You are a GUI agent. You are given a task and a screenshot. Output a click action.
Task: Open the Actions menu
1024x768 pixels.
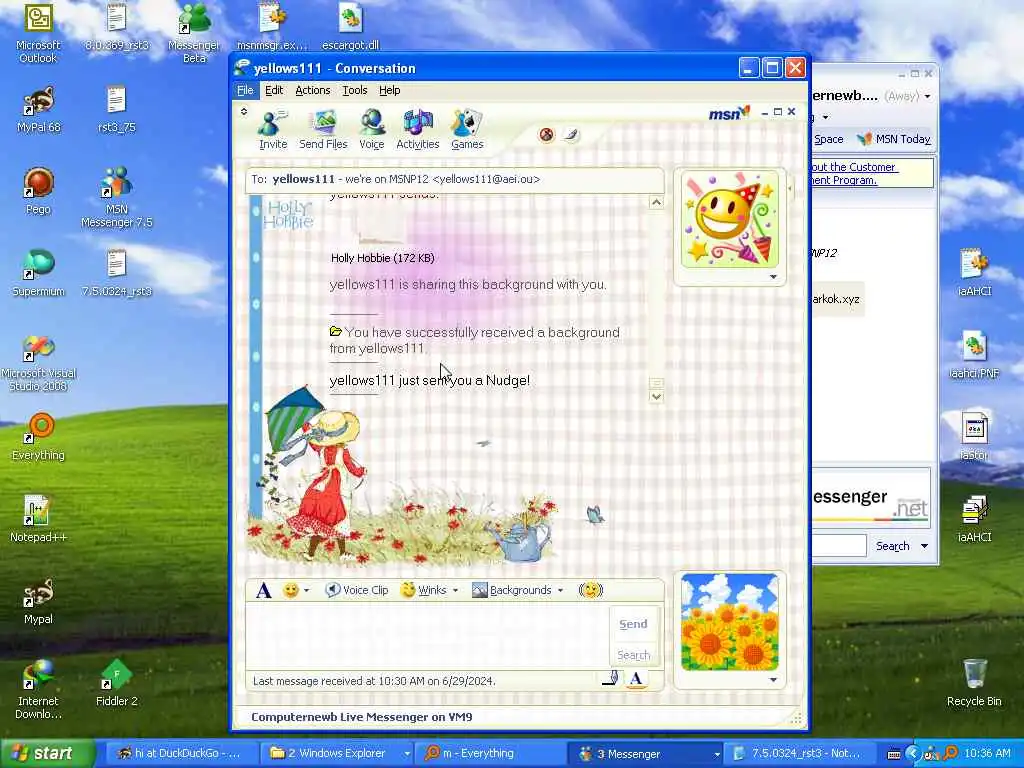pos(312,90)
